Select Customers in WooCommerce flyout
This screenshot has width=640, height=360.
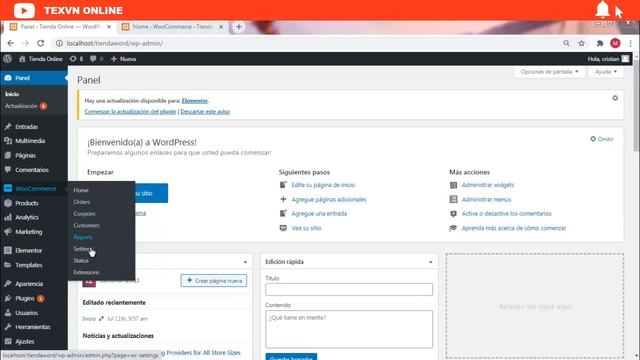click(87, 225)
